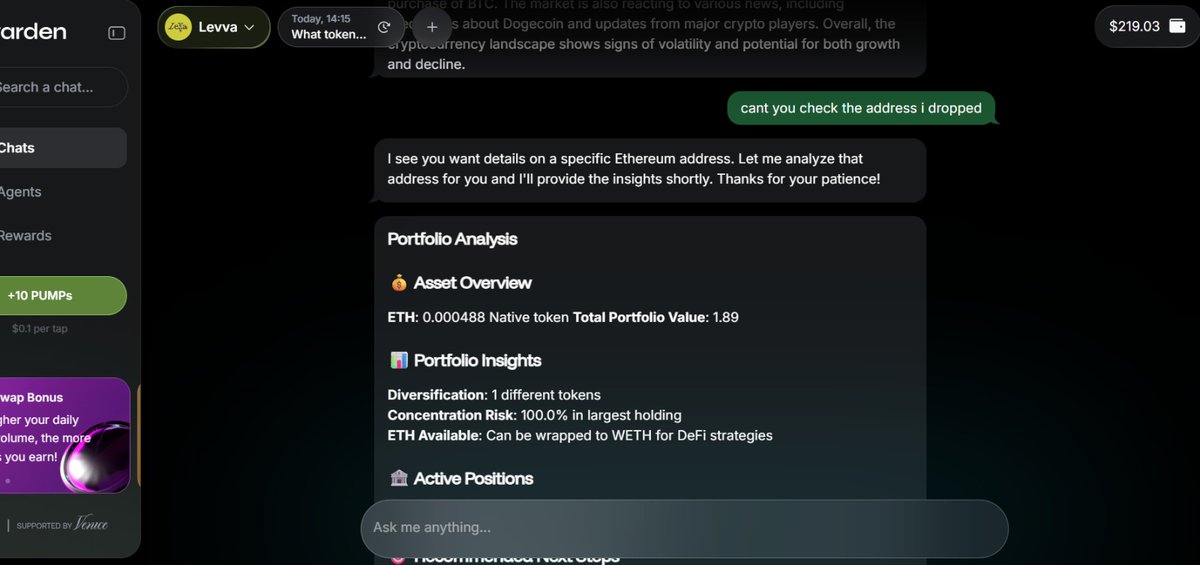The image size is (1200, 565).
Task: Click the "$0.1 per tap" text
Action: tap(40, 329)
